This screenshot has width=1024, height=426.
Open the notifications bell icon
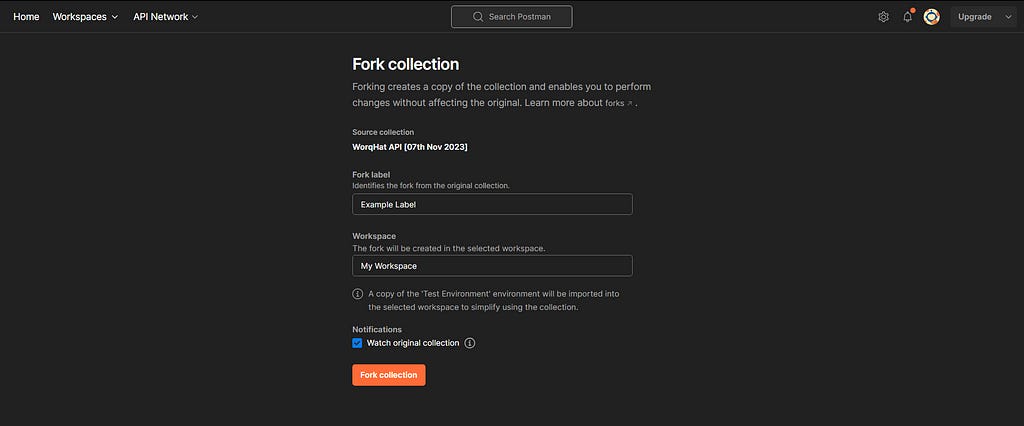pyautogui.click(x=907, y=17)
